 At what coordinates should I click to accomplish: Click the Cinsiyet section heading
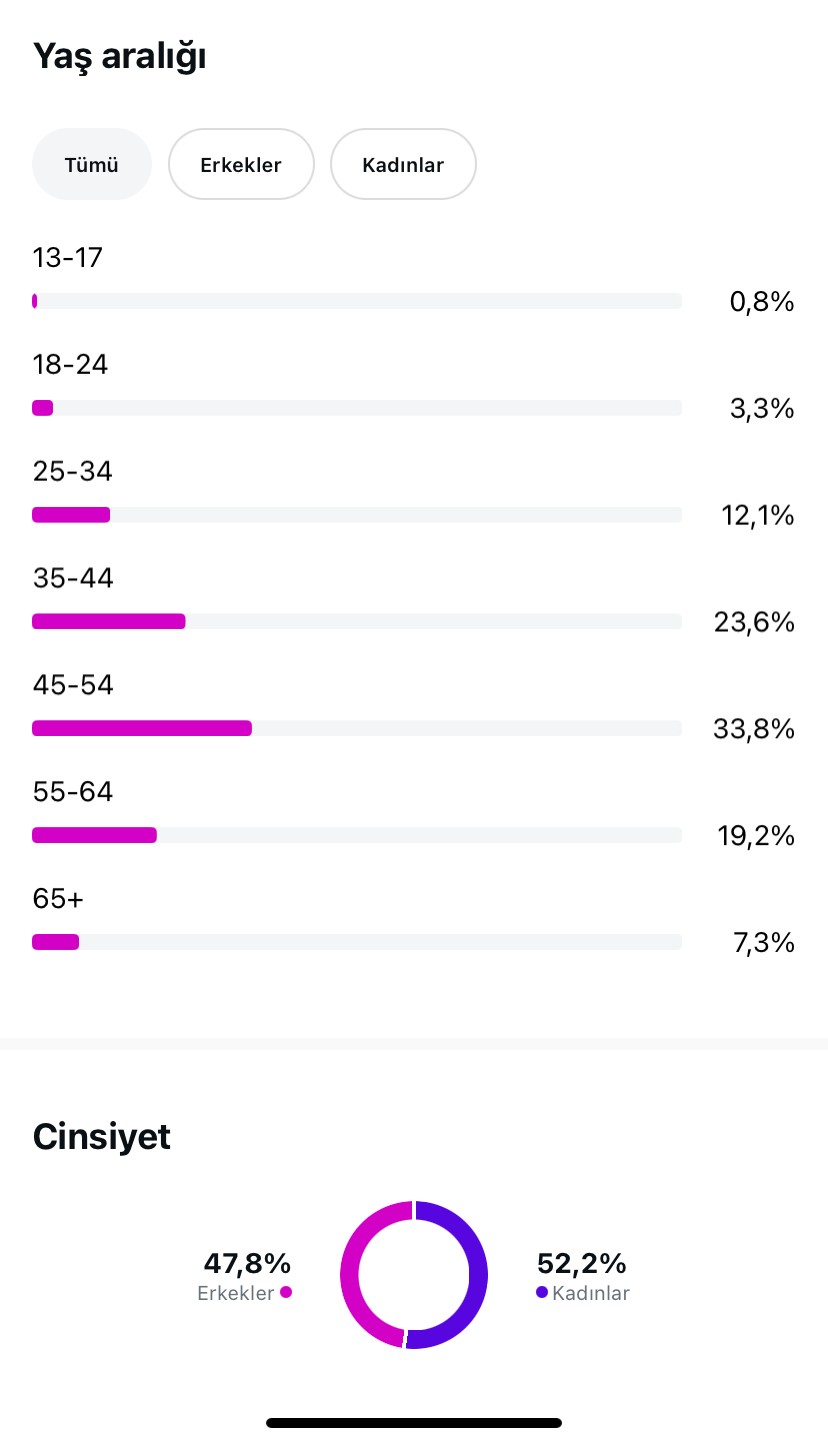[102, 1136]
